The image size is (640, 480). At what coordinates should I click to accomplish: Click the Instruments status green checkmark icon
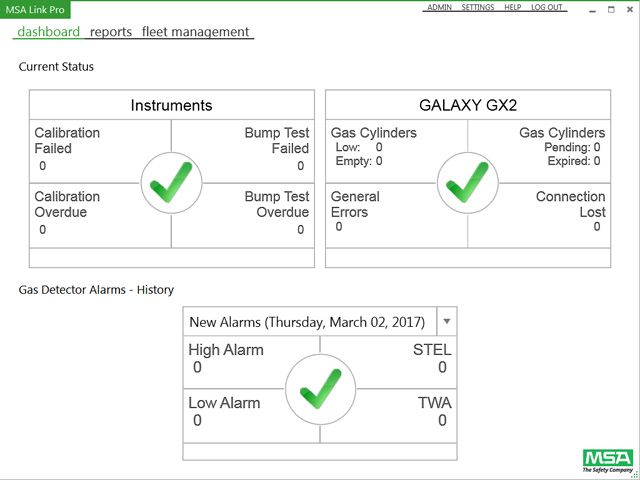171,183
